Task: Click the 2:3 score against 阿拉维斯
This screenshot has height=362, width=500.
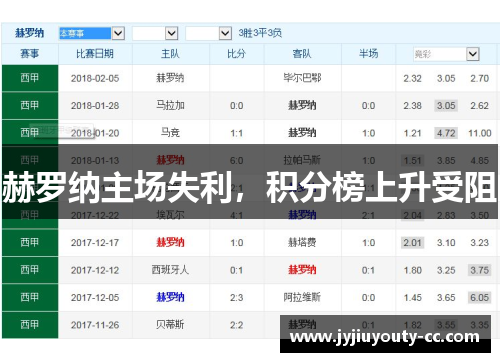Action: pos(236,298)
